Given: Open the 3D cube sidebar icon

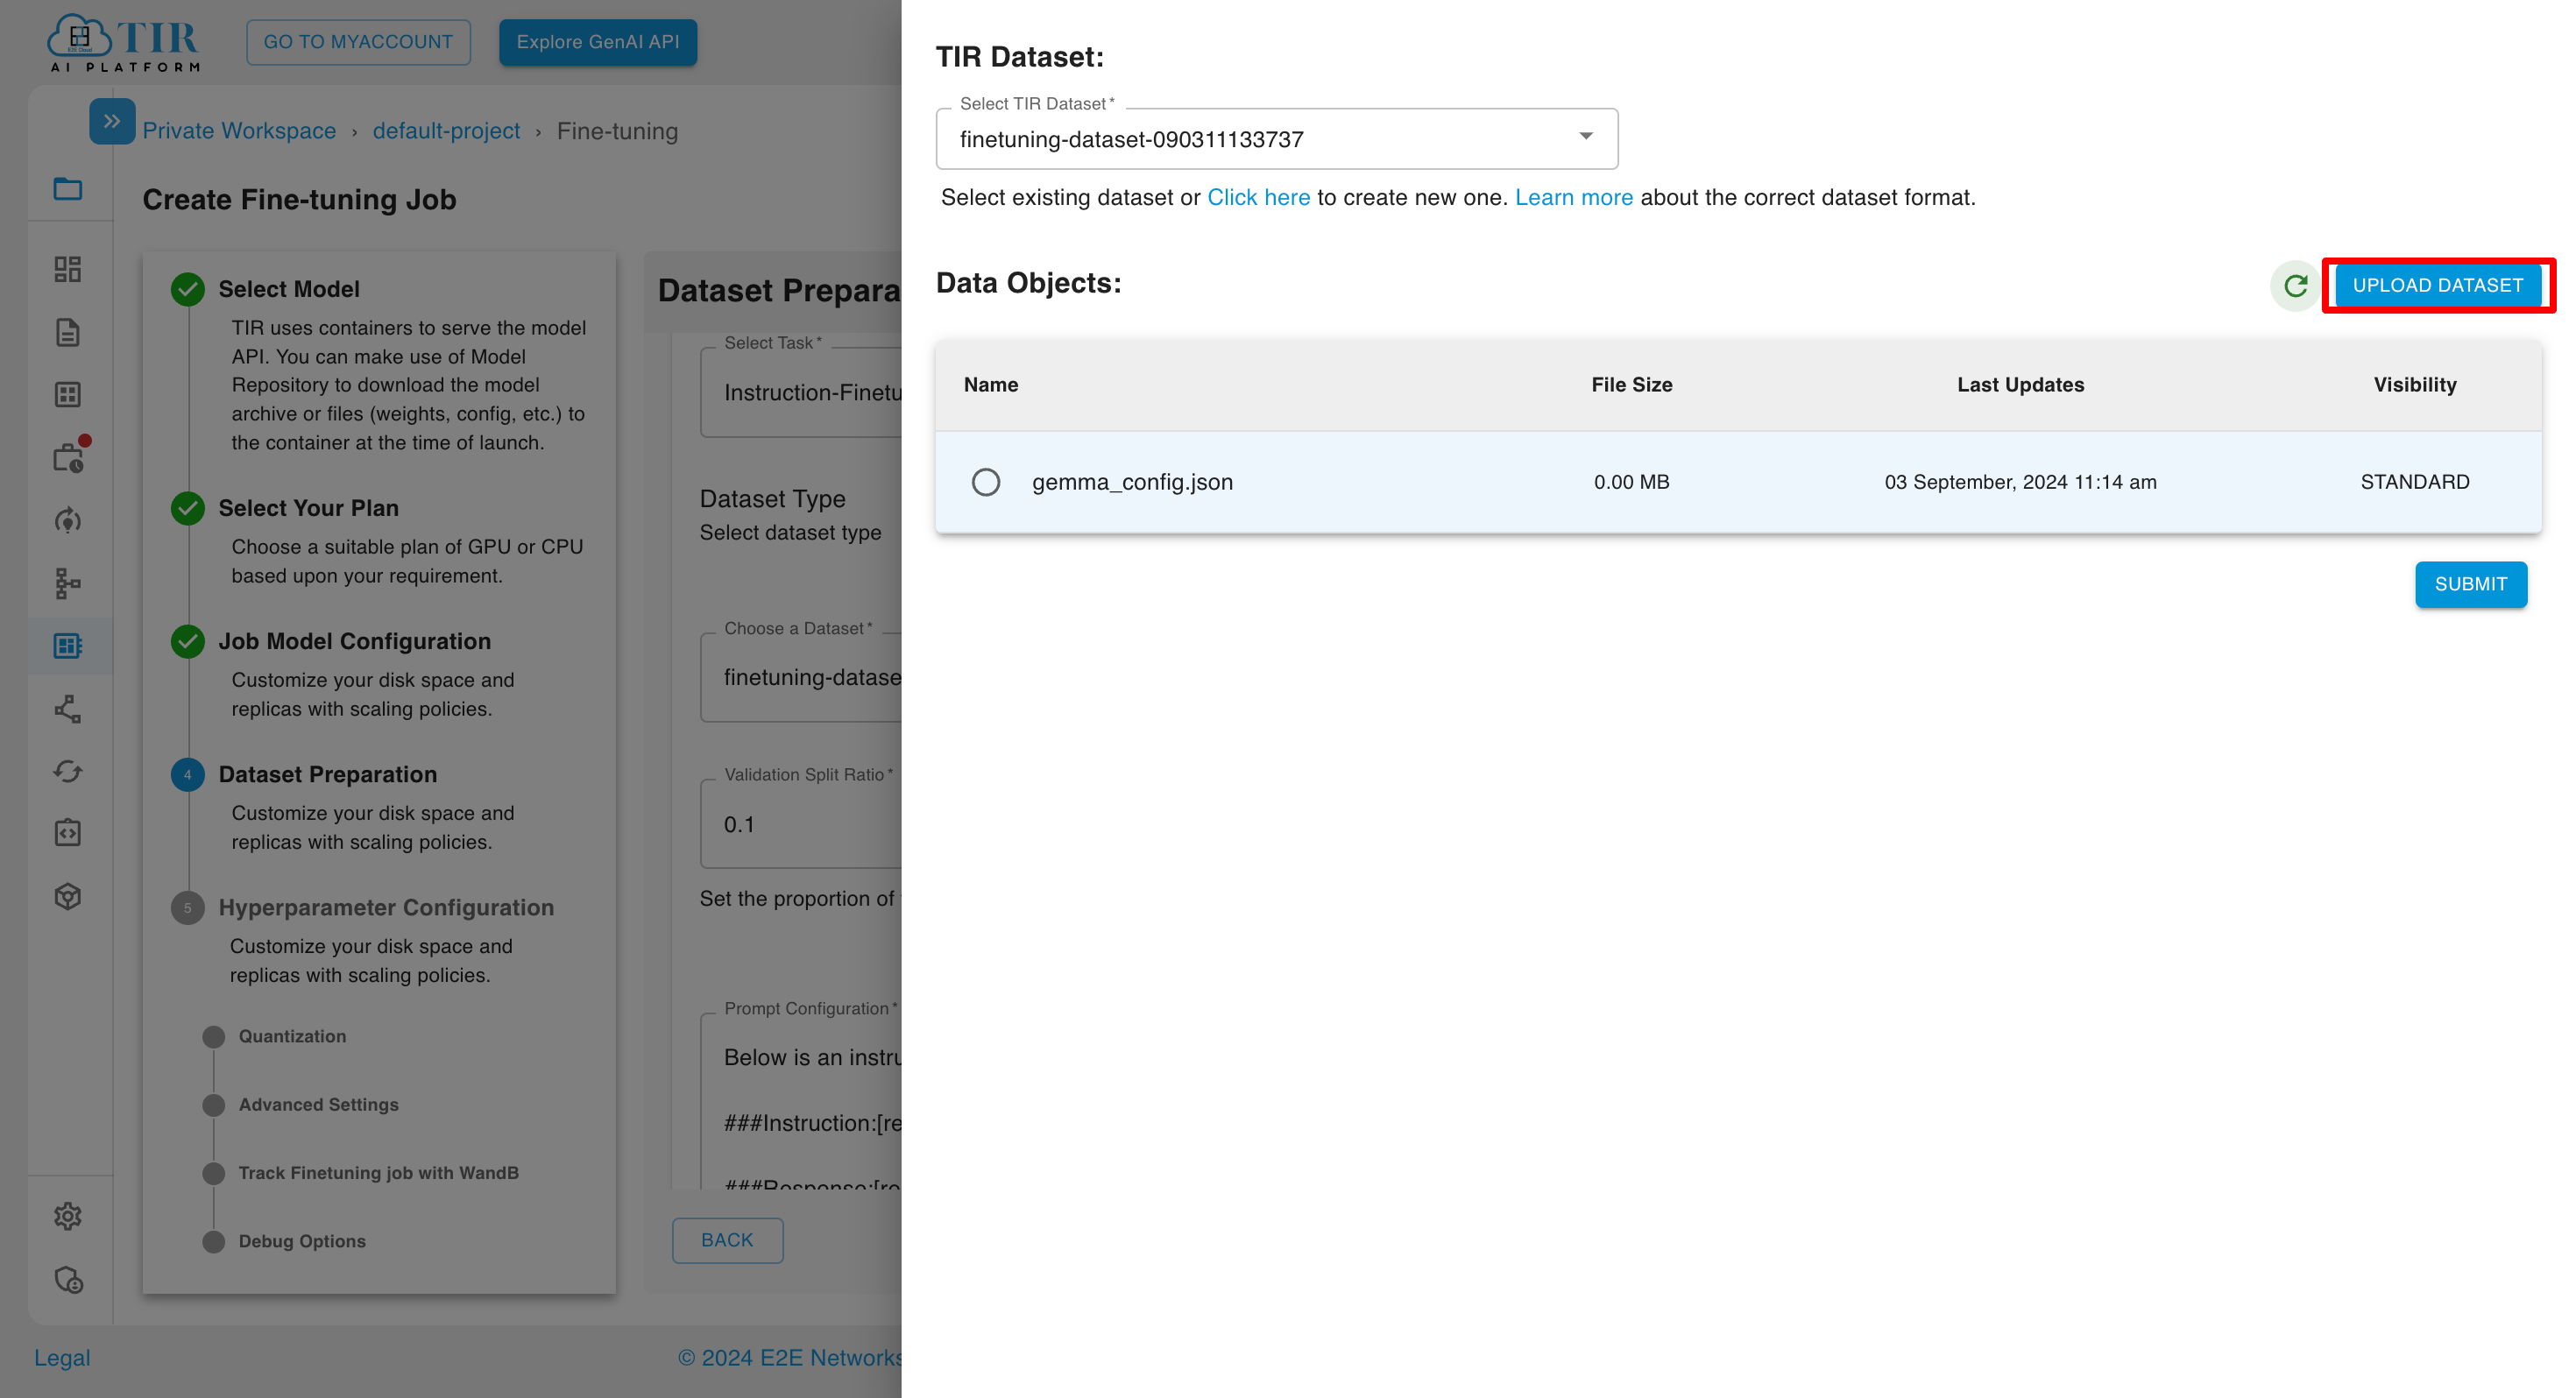Looking at the screenshot, I should (x=68, y=896).
